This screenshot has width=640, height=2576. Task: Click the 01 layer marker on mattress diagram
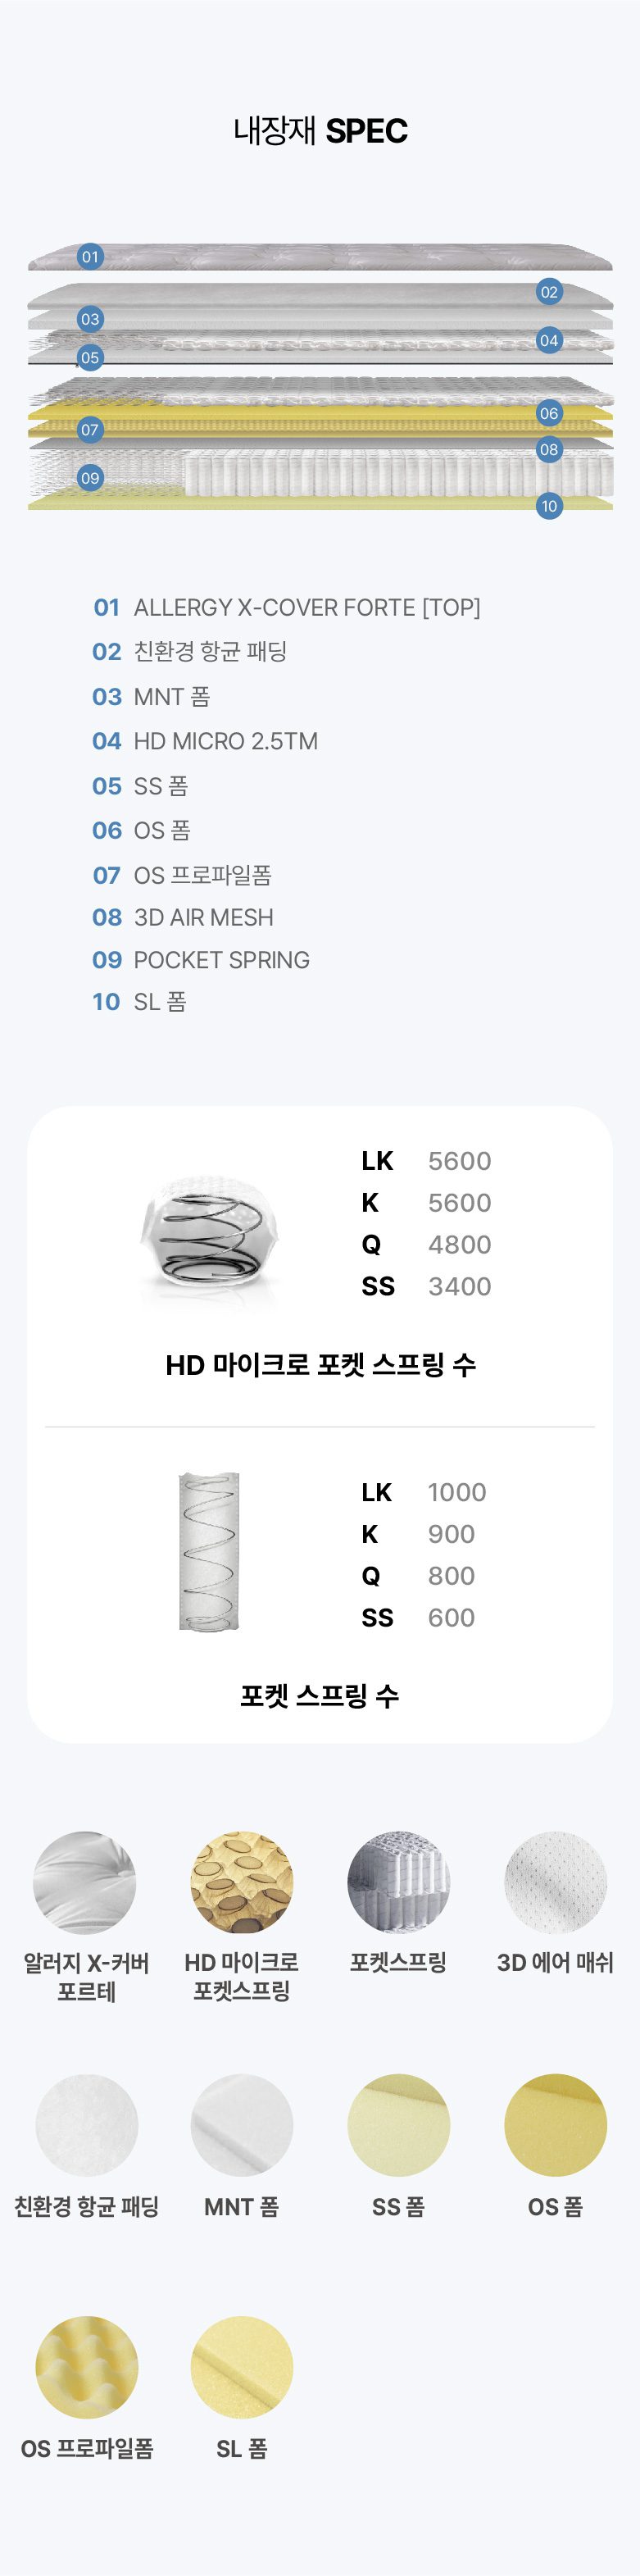coord(90,257)
